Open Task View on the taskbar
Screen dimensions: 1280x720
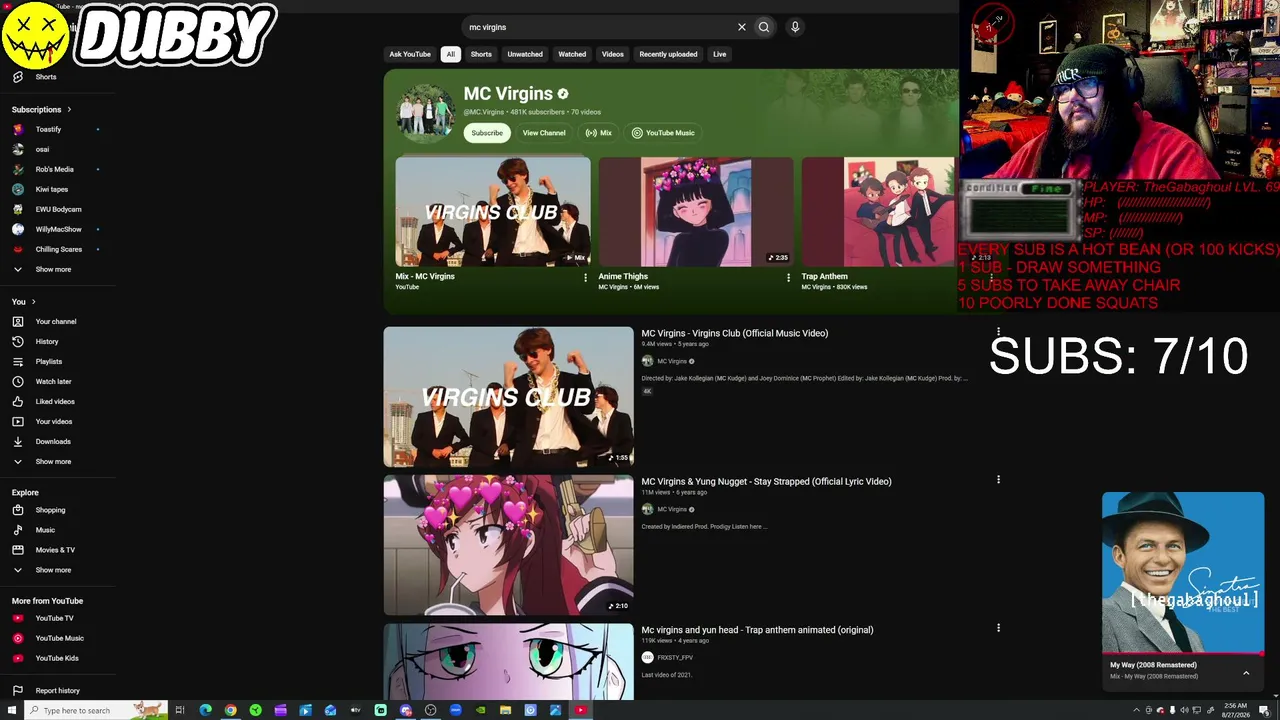(x=180, y=710)
